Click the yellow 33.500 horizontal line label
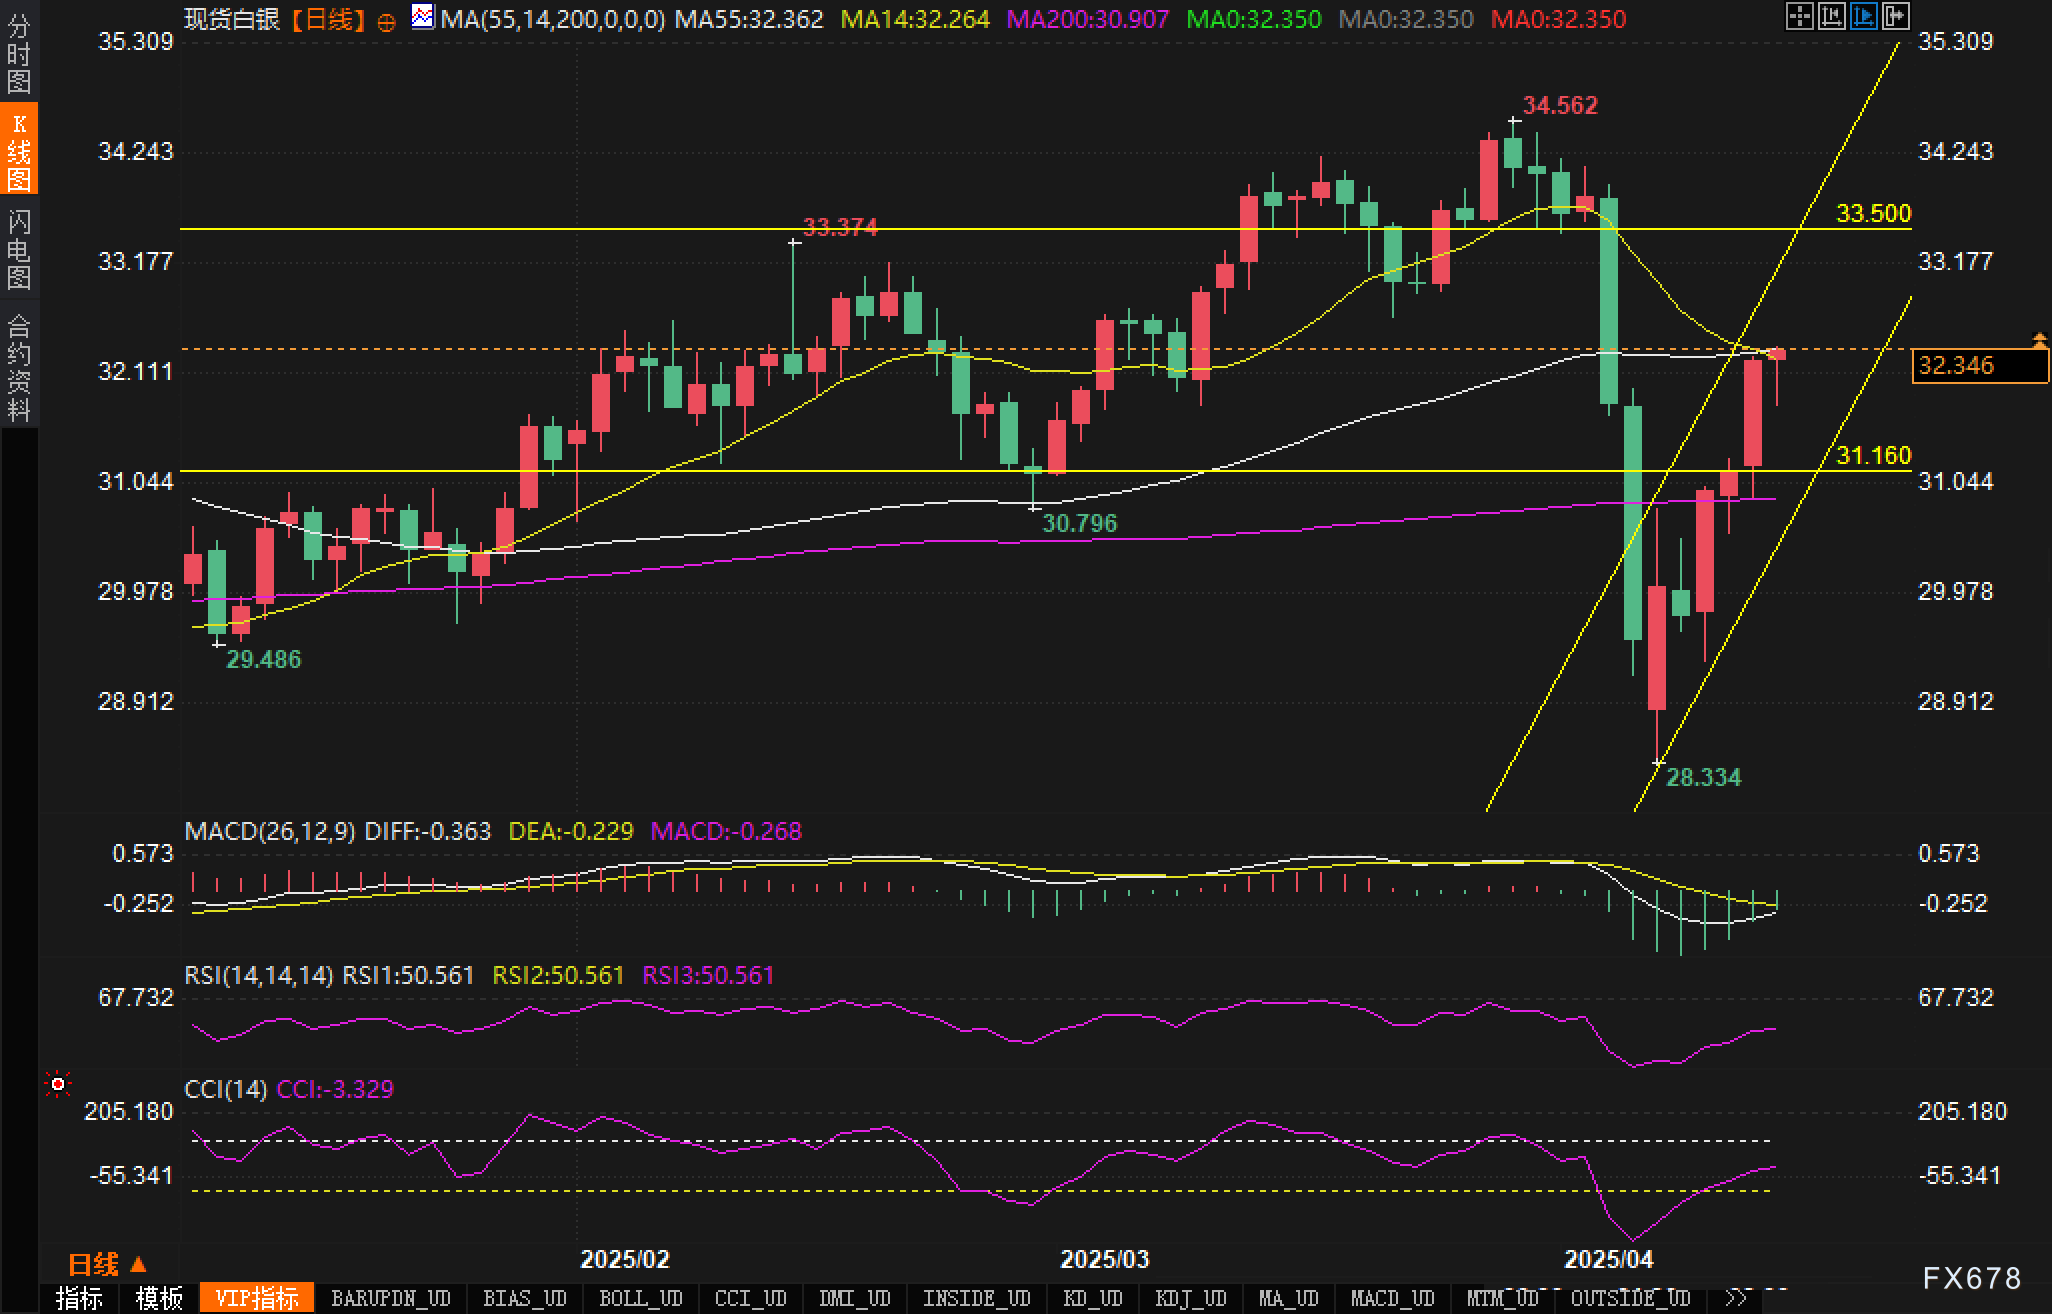 click(1873, 213)
